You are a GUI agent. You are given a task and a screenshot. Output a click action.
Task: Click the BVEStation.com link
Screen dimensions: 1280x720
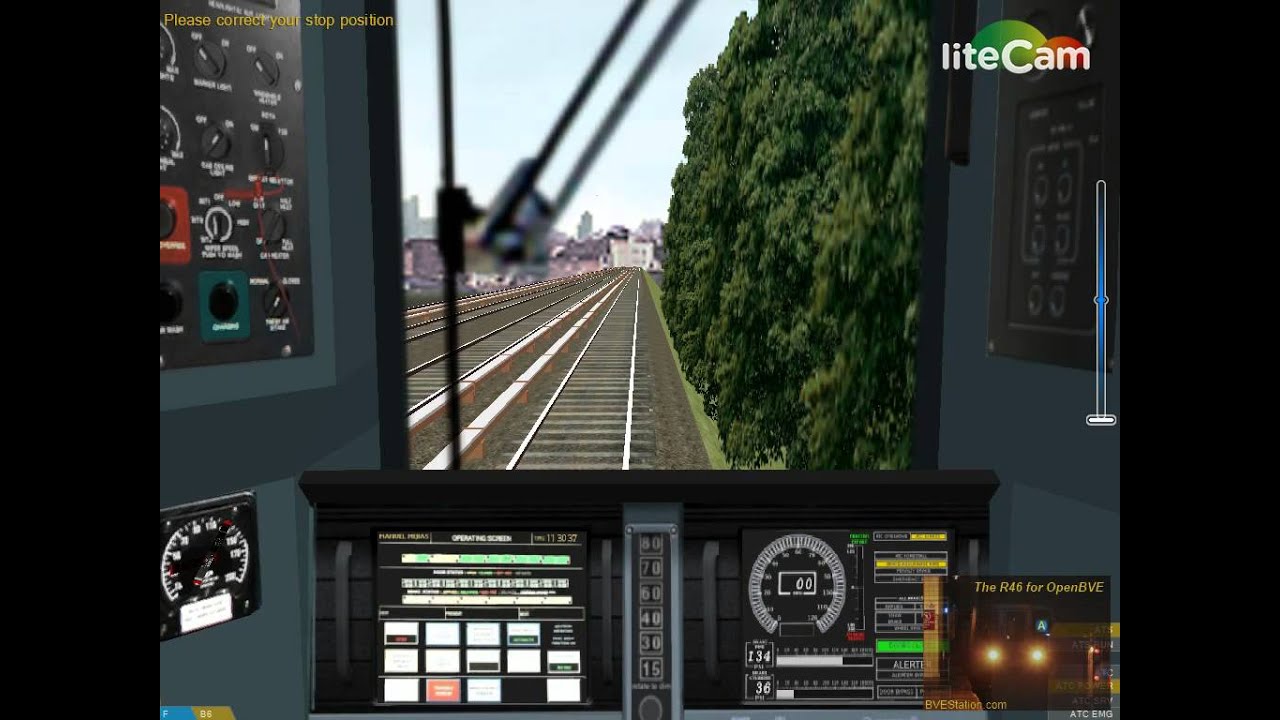(965, 704)
